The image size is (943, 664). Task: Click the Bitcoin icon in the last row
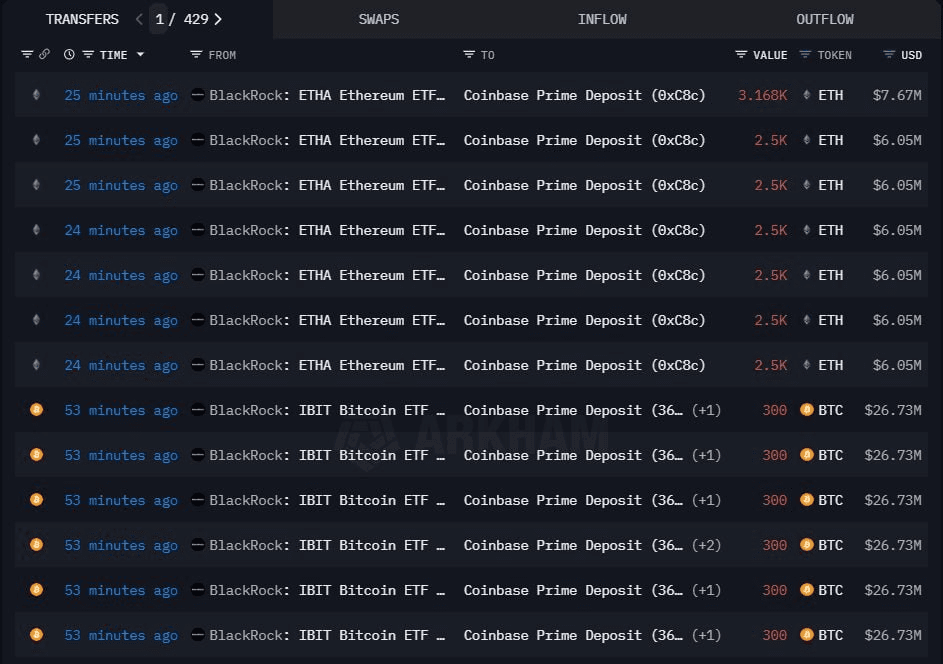(x=37, y=635)
